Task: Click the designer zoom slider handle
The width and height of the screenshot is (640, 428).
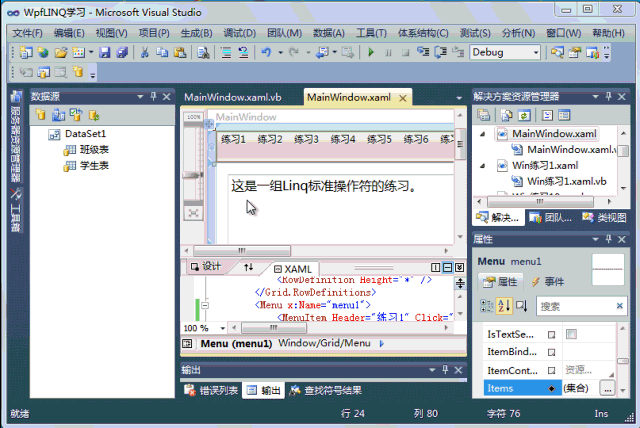Action: click(193, 175)
